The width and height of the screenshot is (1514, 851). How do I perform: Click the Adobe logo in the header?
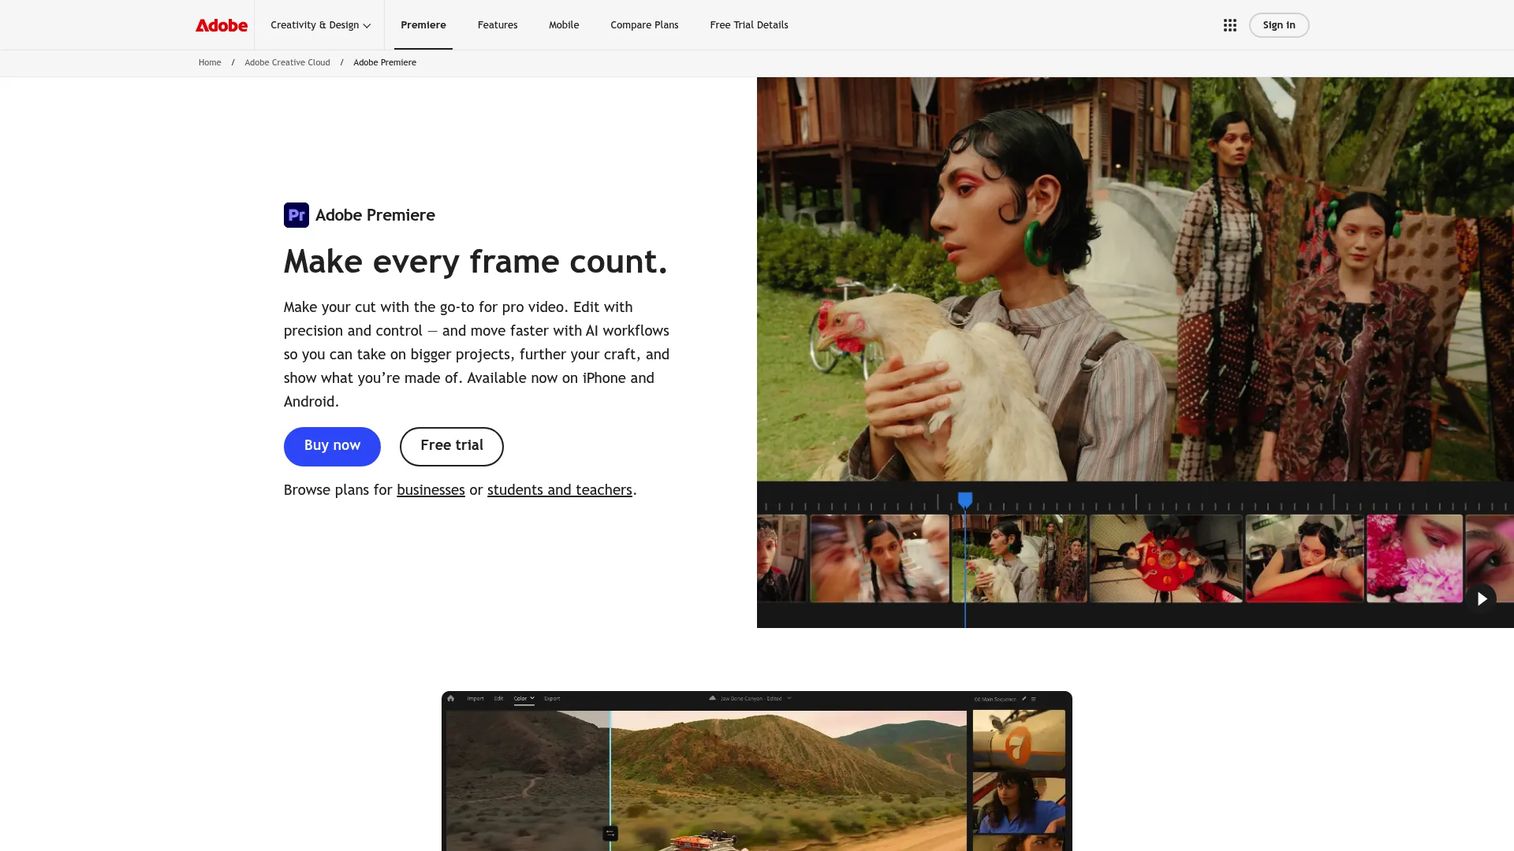click(x=221, y=25)
